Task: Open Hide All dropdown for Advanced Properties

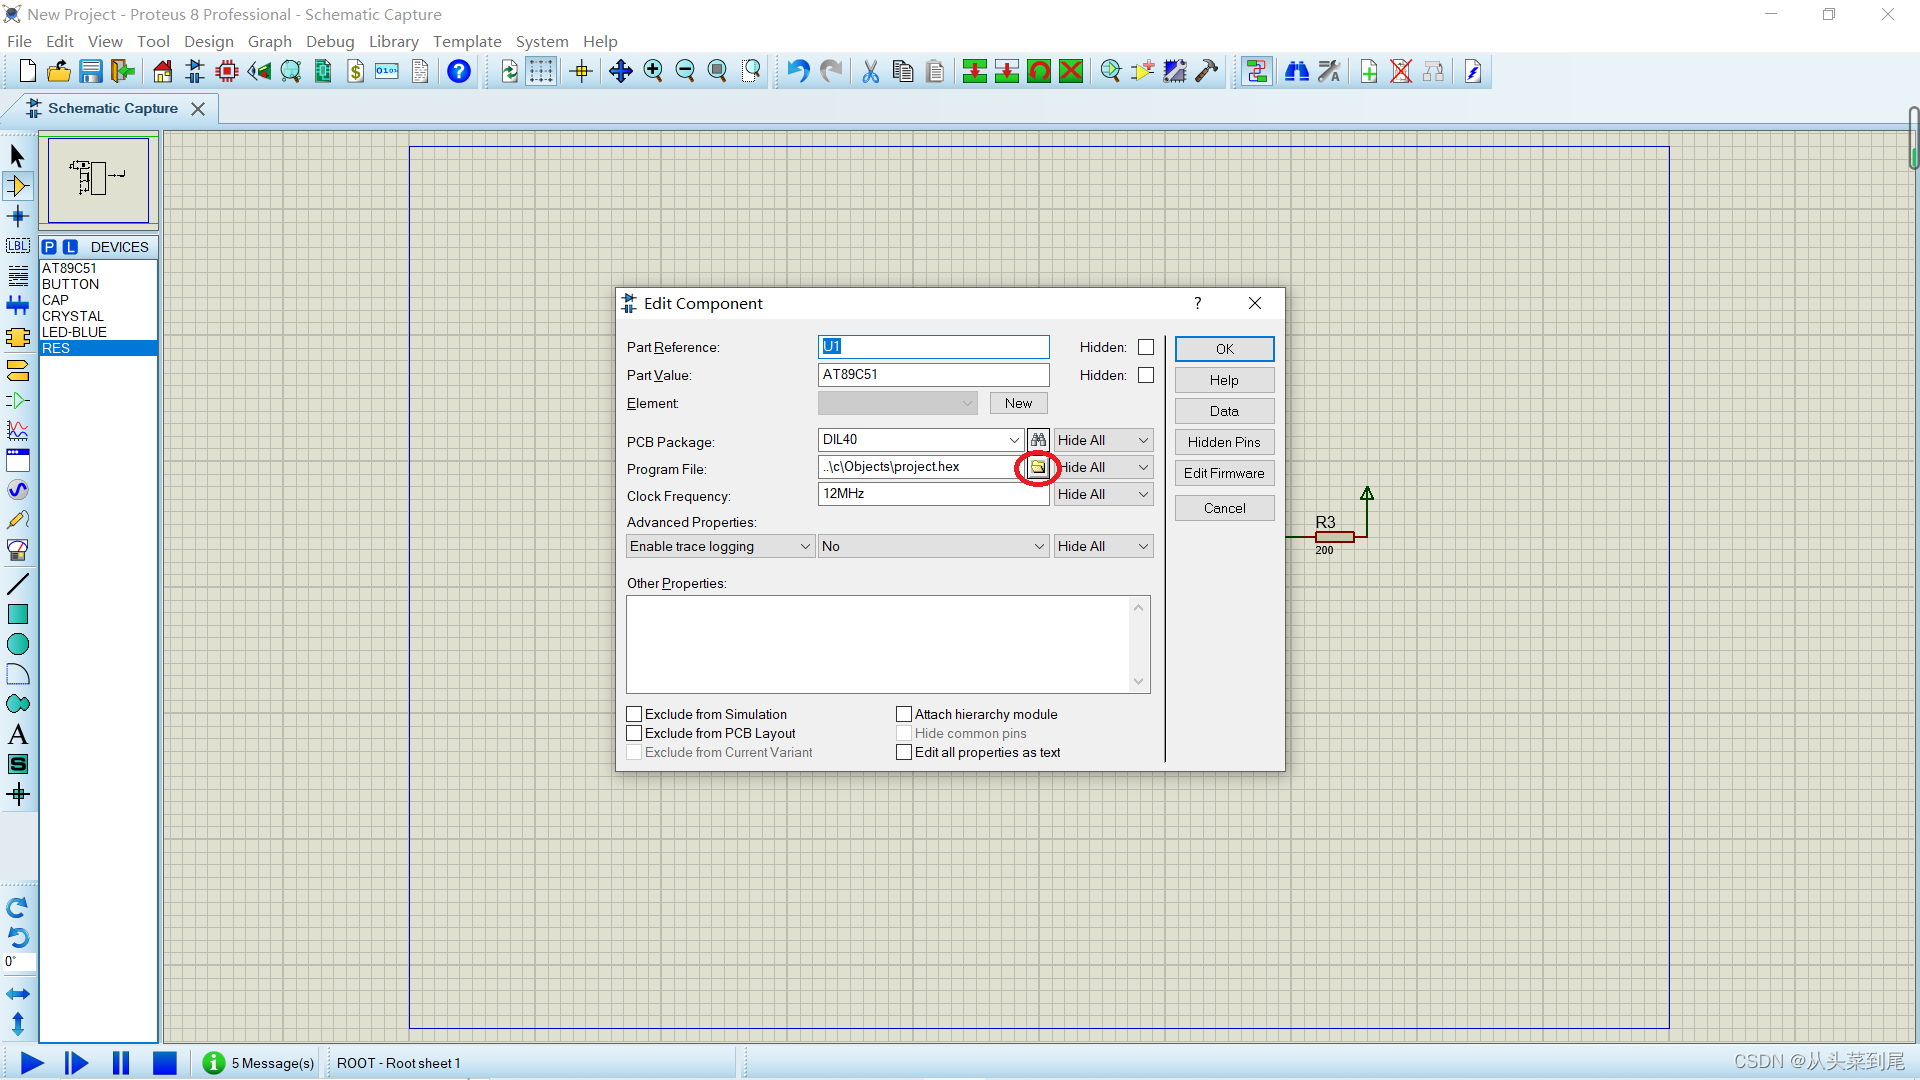Action: point(1103,546)
